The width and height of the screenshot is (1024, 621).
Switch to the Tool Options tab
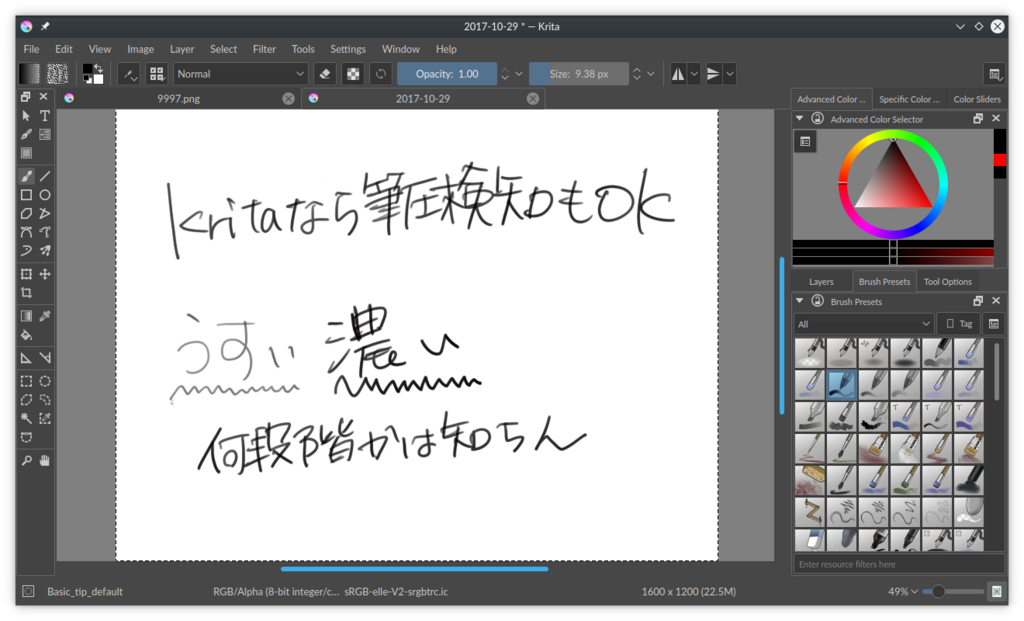pos(948,281)
